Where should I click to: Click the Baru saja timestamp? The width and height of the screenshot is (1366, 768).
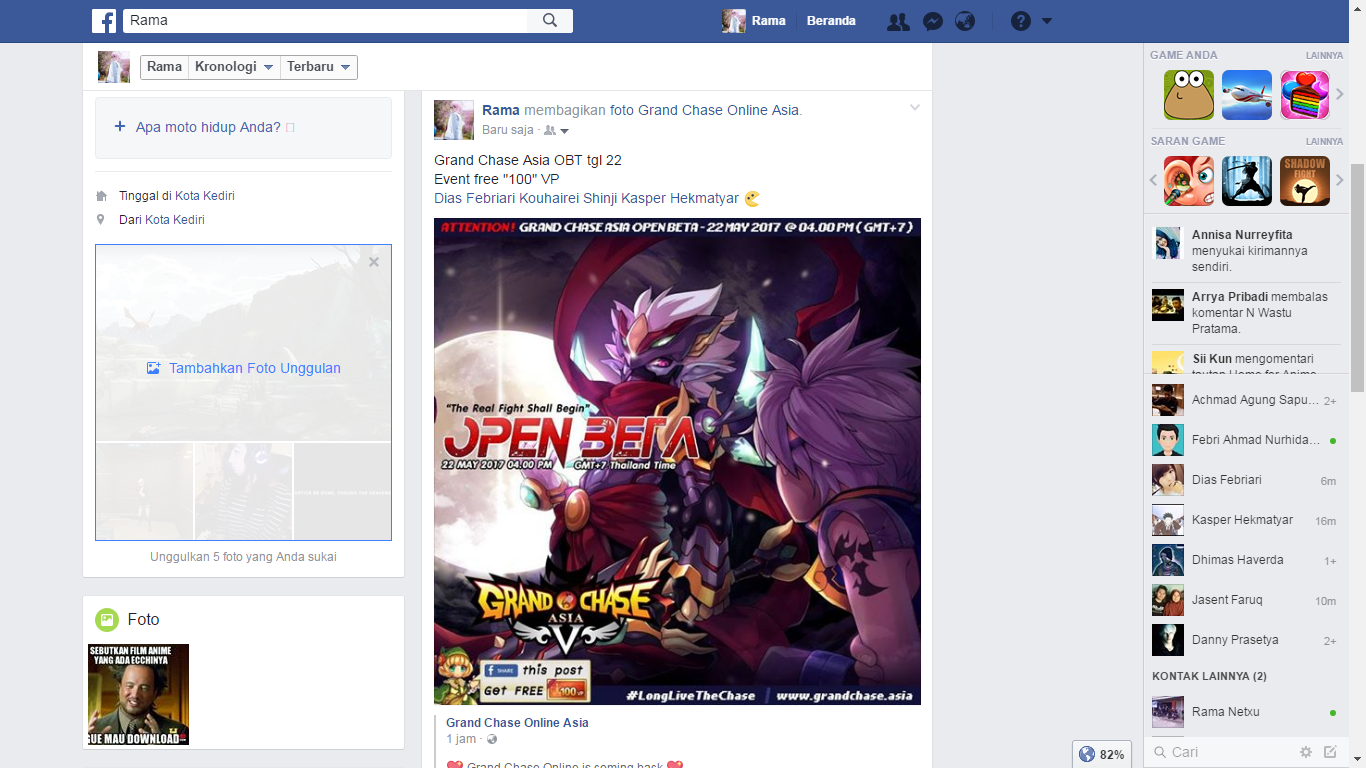[x=508, y=131]
